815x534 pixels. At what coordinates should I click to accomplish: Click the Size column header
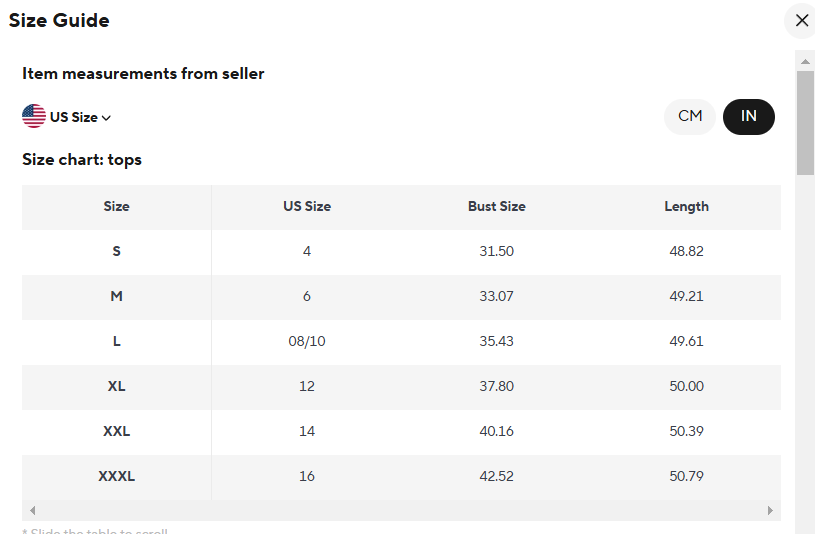(x=116, y=206)
